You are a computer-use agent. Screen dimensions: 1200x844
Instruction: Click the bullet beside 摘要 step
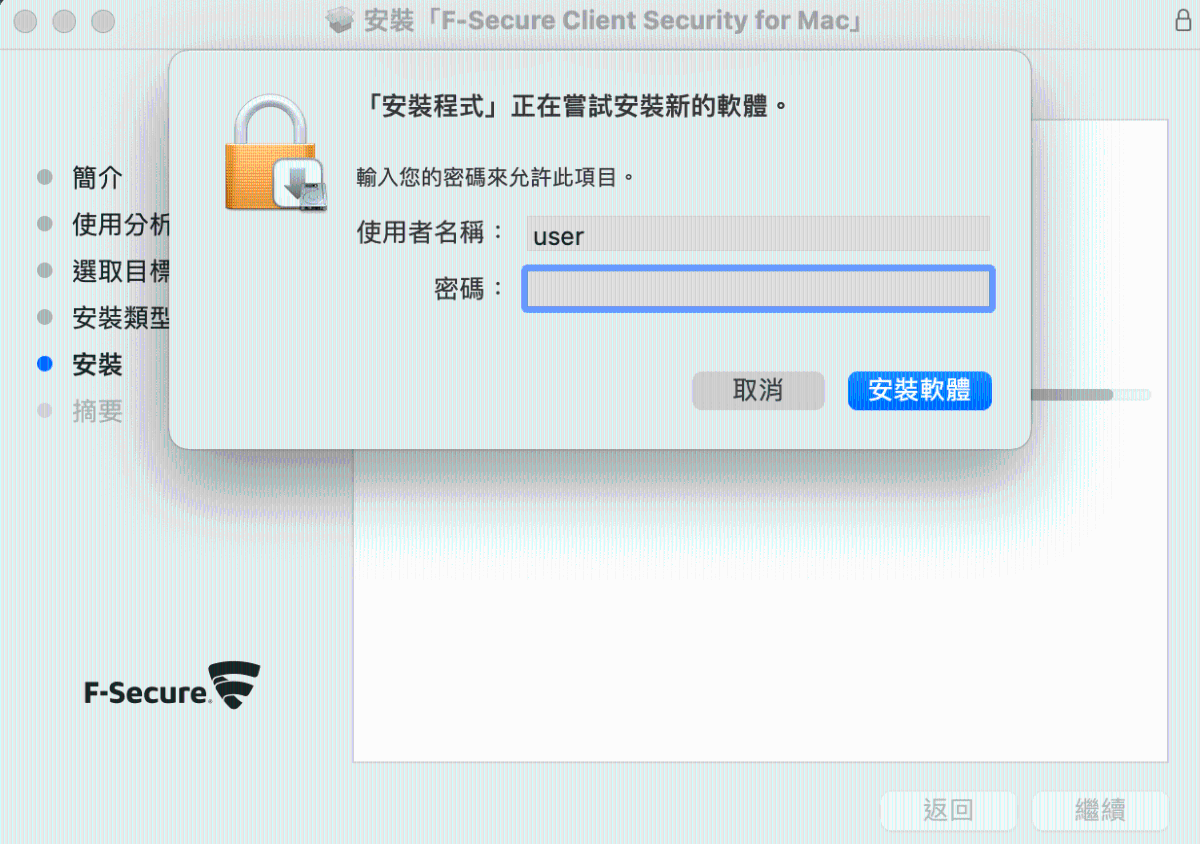44,411
